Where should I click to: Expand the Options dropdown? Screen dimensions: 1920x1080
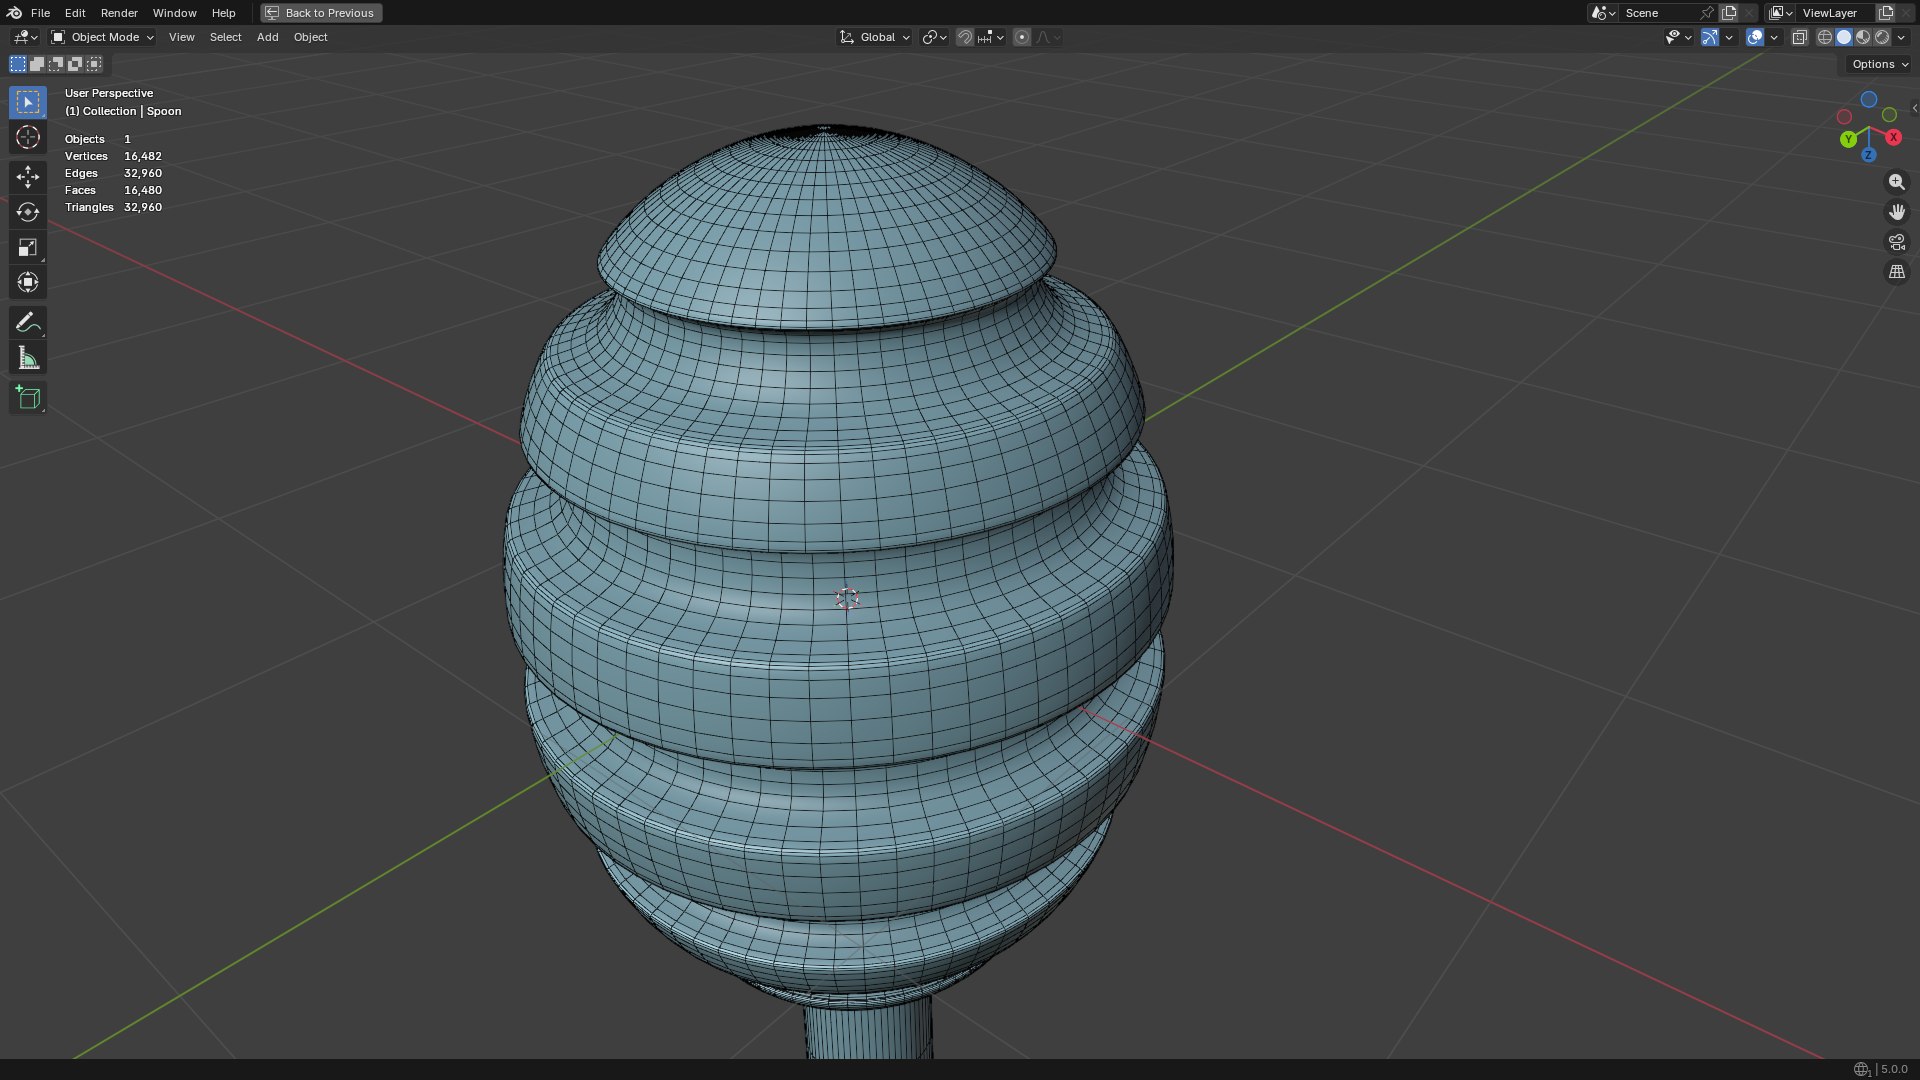pyautogui.click(x=1879, y=64)
